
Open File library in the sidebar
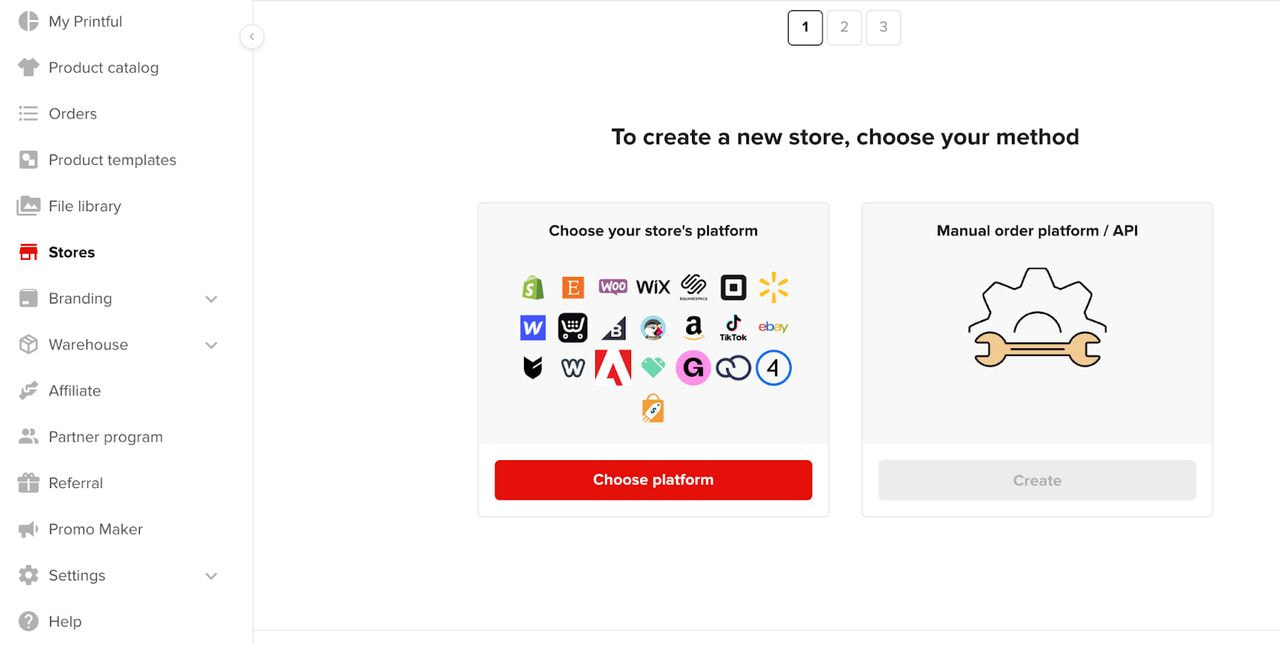click(85, 206)
